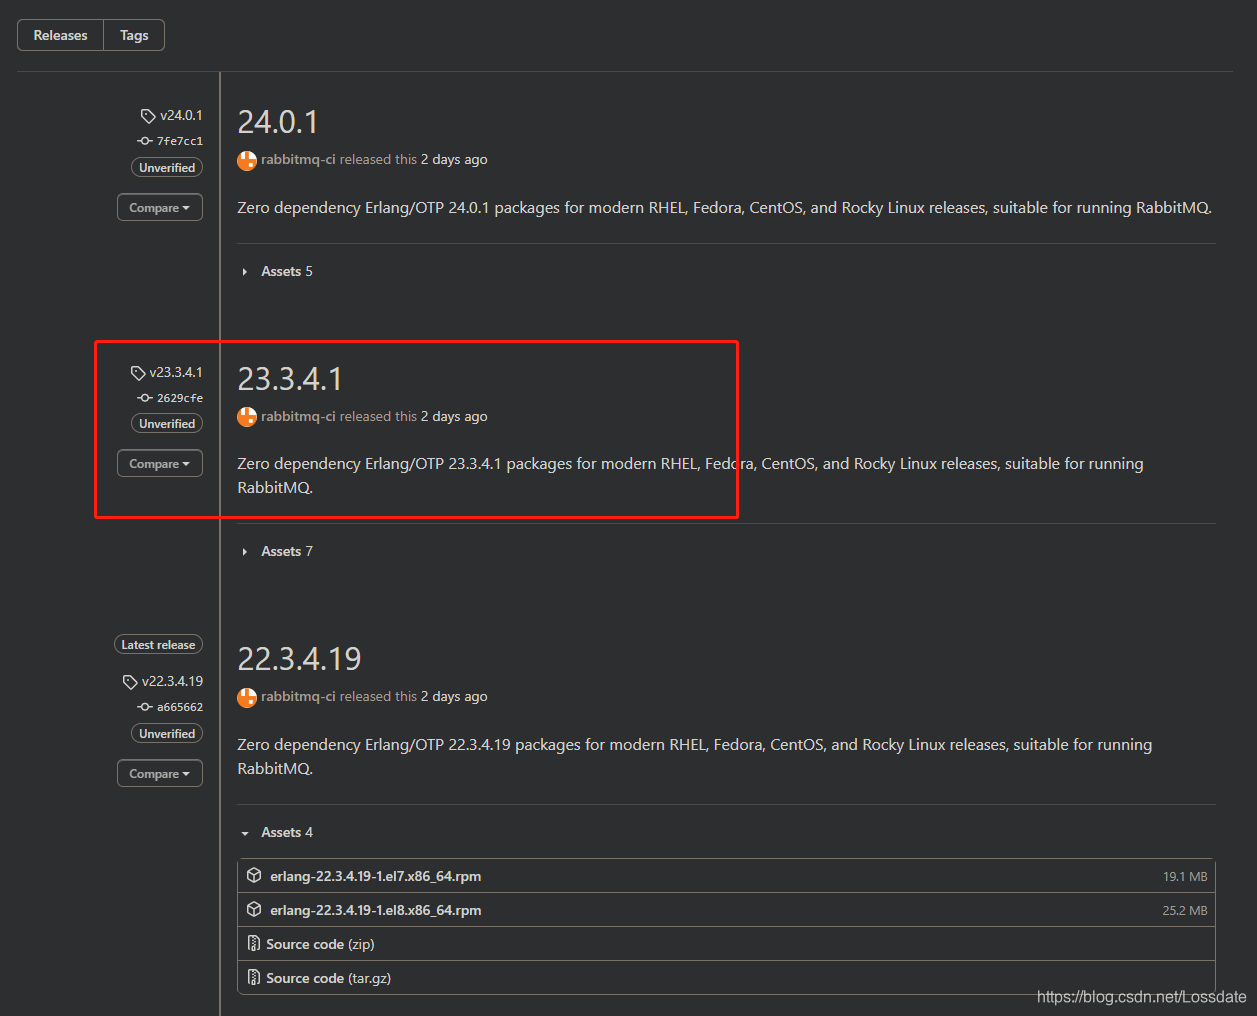Open rabbitmq-ci avatar on 23.3.4.1 release

click(x=247, y=417)
